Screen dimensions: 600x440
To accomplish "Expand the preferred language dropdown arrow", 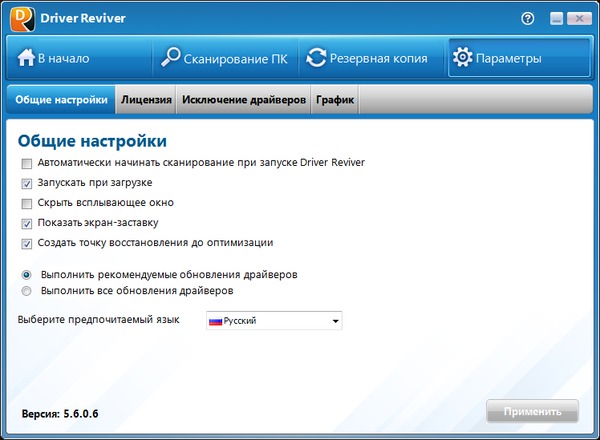I will (x=335, y=321).
